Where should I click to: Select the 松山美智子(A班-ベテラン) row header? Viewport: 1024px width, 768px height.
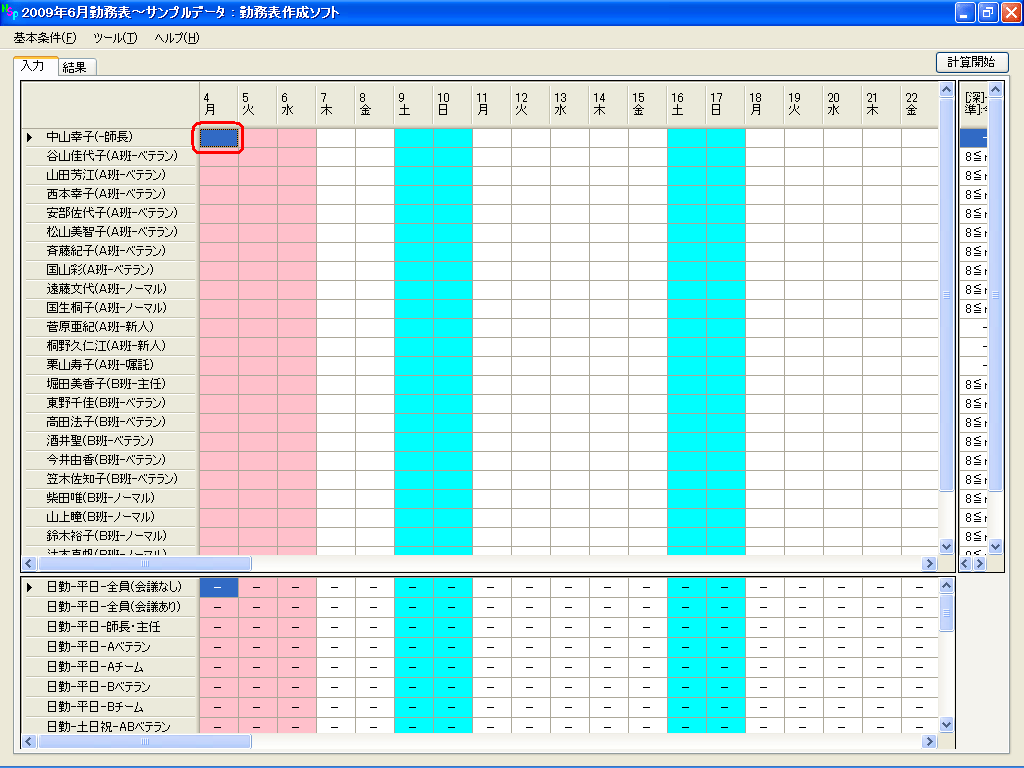pyautogui.click(x=110, y=232)
